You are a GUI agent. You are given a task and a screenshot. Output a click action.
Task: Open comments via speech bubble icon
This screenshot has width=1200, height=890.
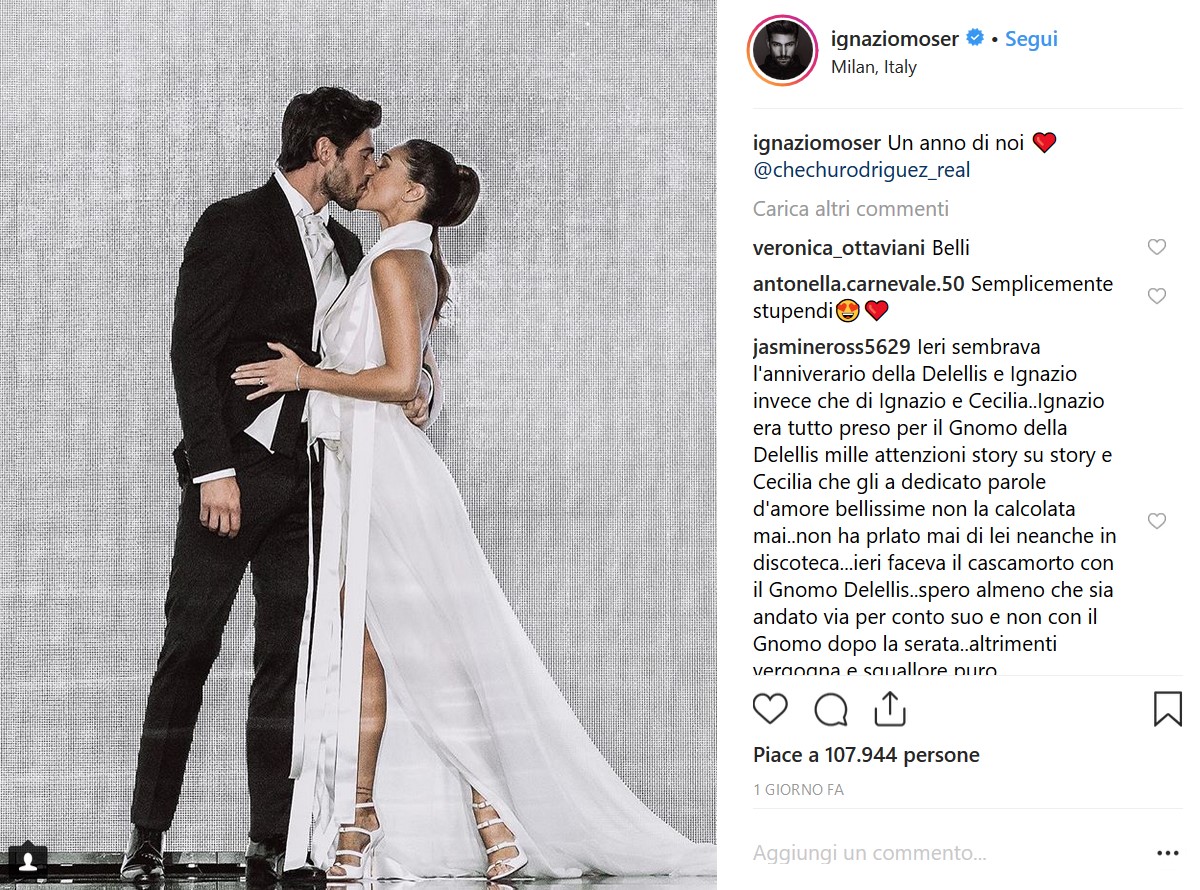click(831, 709)
